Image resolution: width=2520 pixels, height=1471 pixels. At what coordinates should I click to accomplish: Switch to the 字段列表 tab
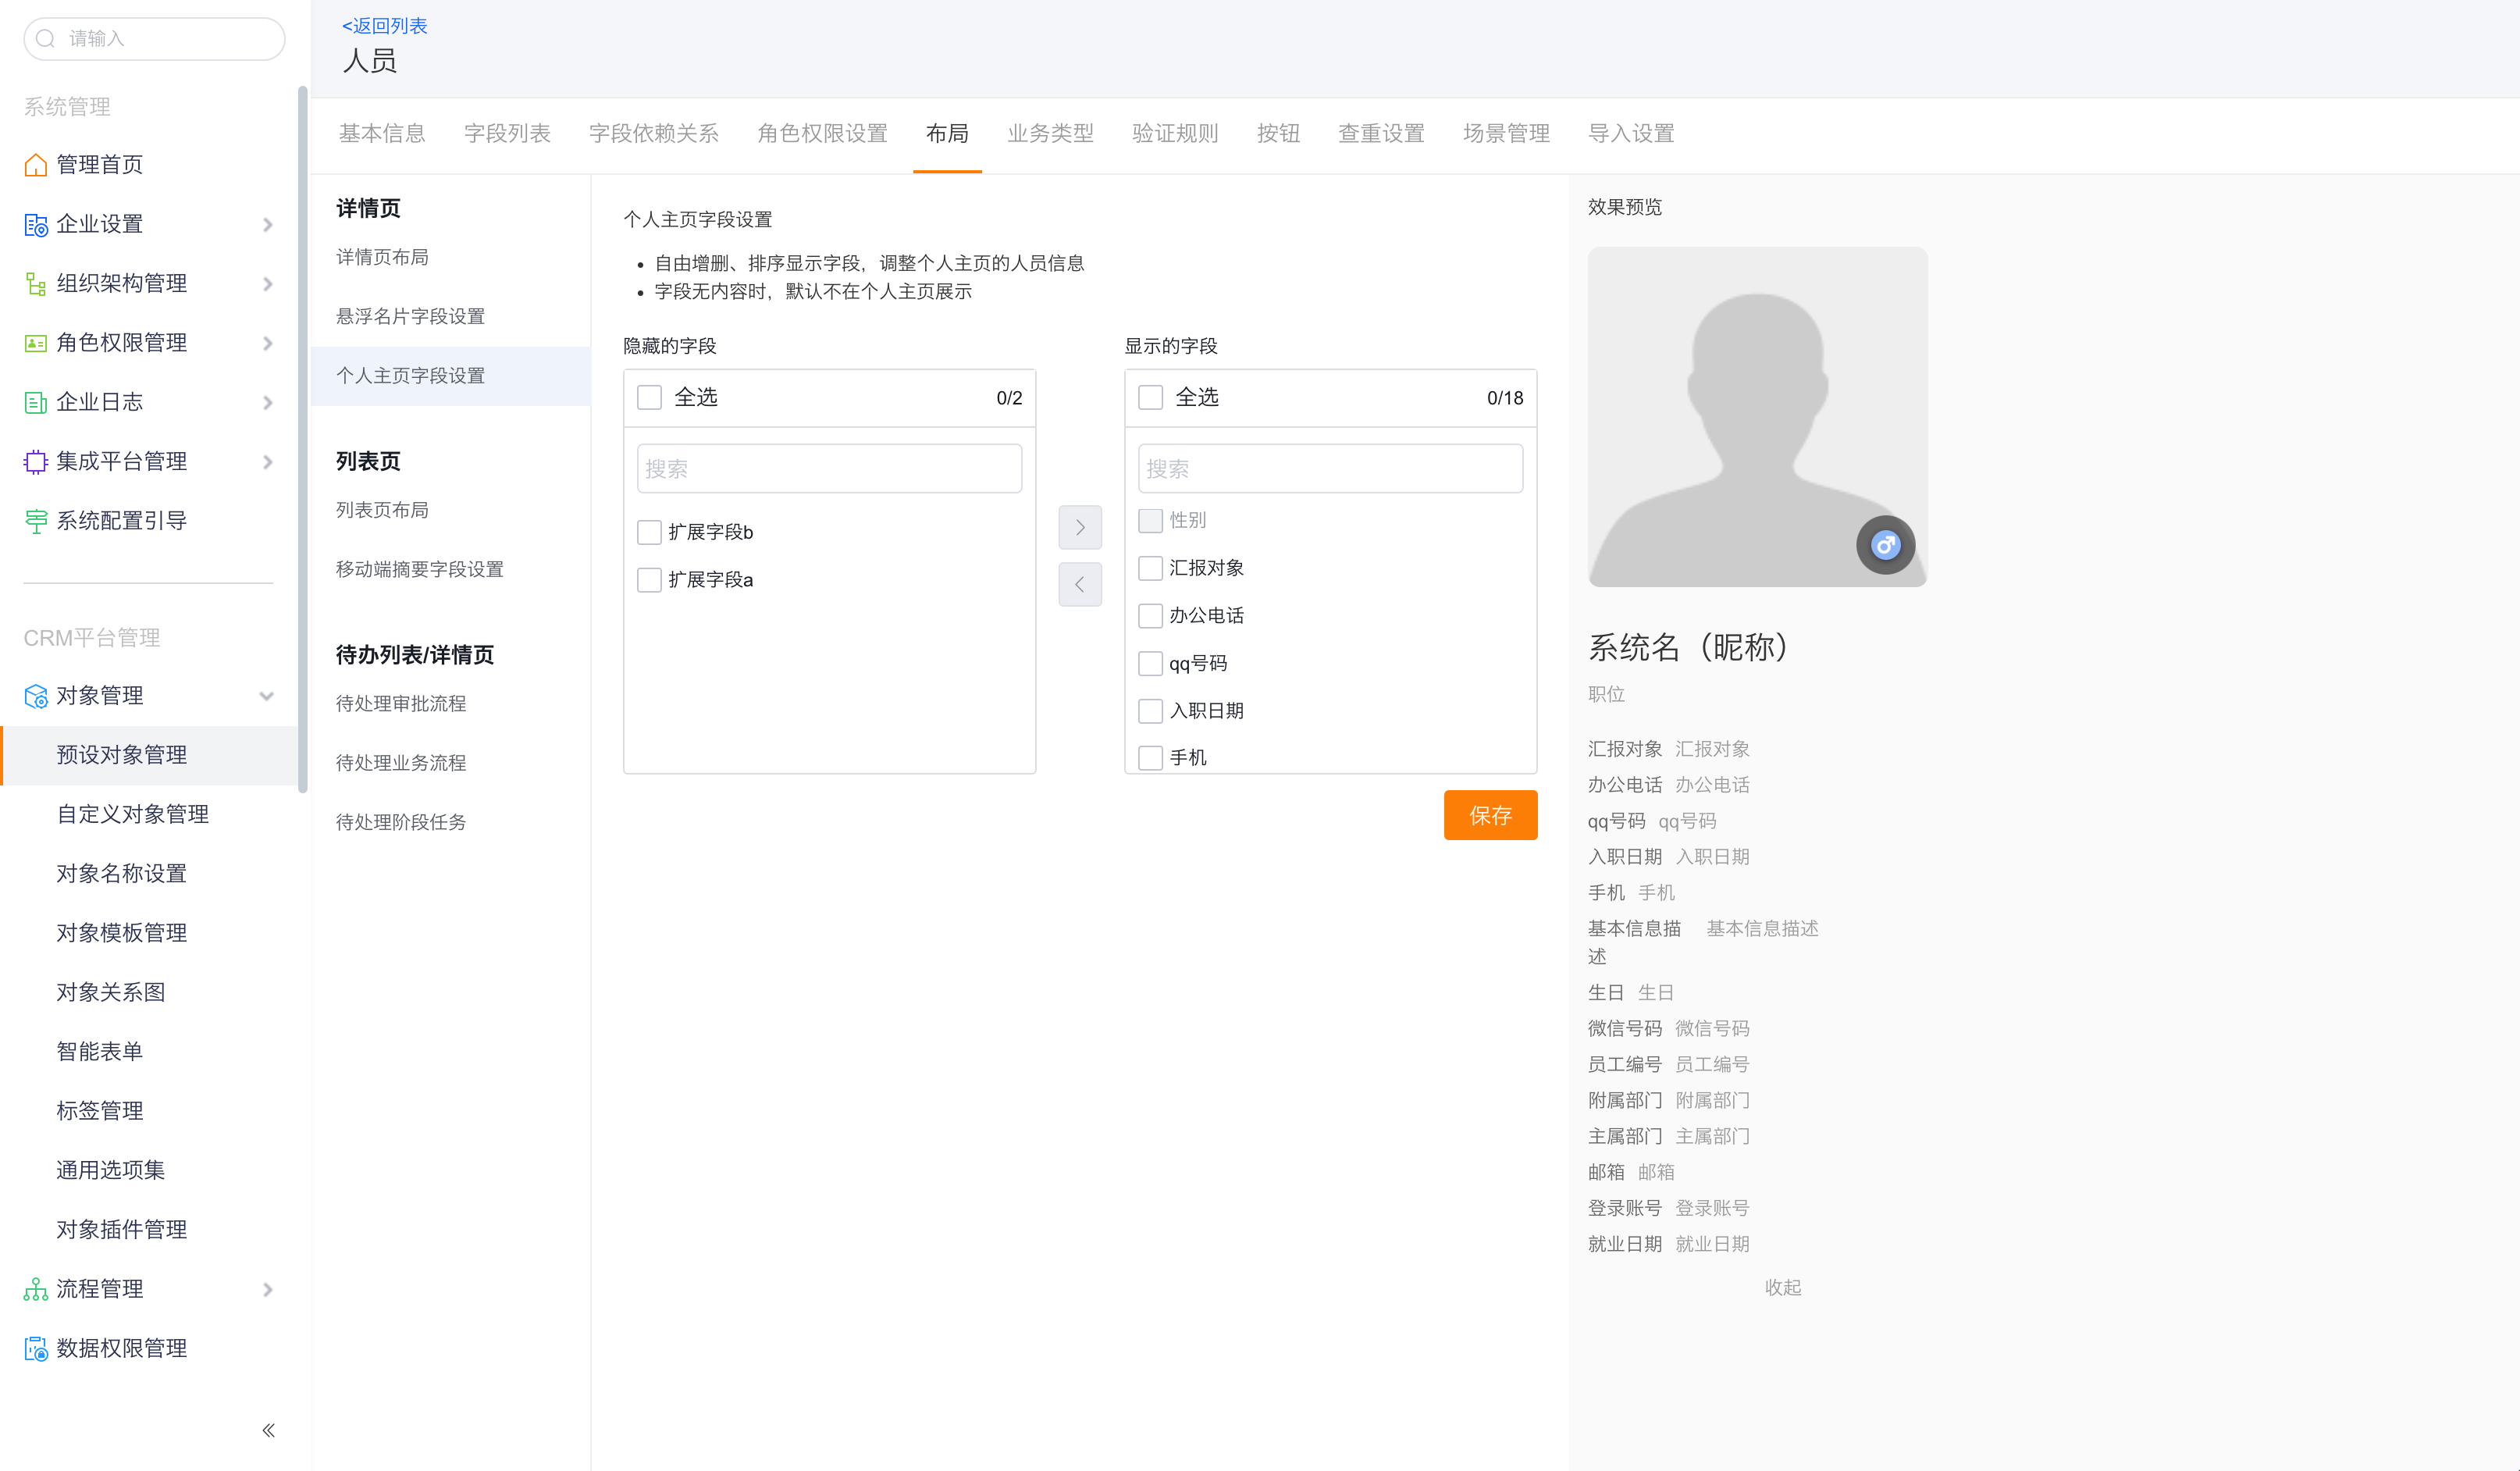point(507,133)
